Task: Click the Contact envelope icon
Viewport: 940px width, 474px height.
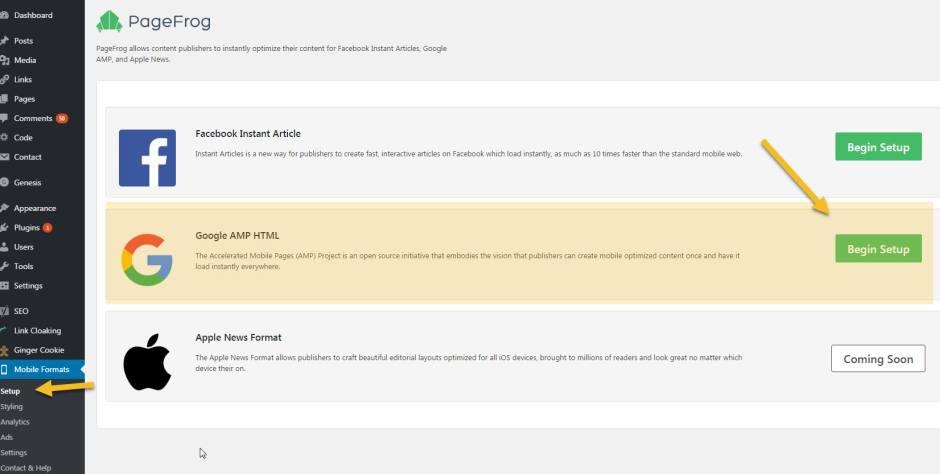Action: (4, 157)
